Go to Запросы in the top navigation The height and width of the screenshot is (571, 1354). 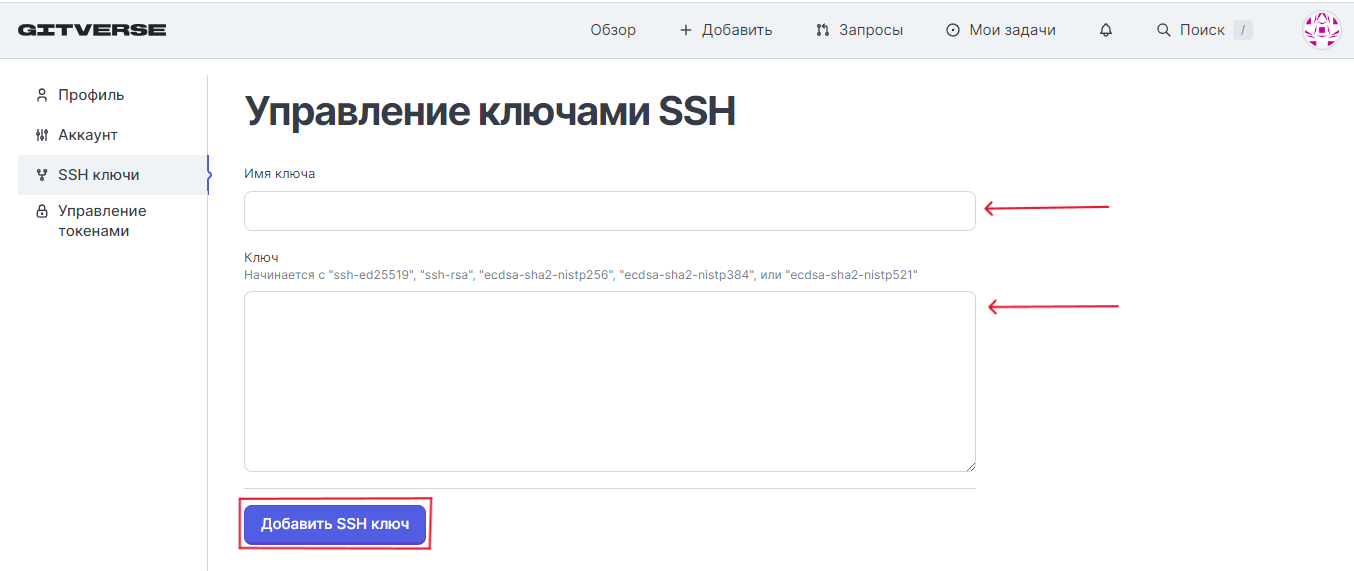pos(871,30)
